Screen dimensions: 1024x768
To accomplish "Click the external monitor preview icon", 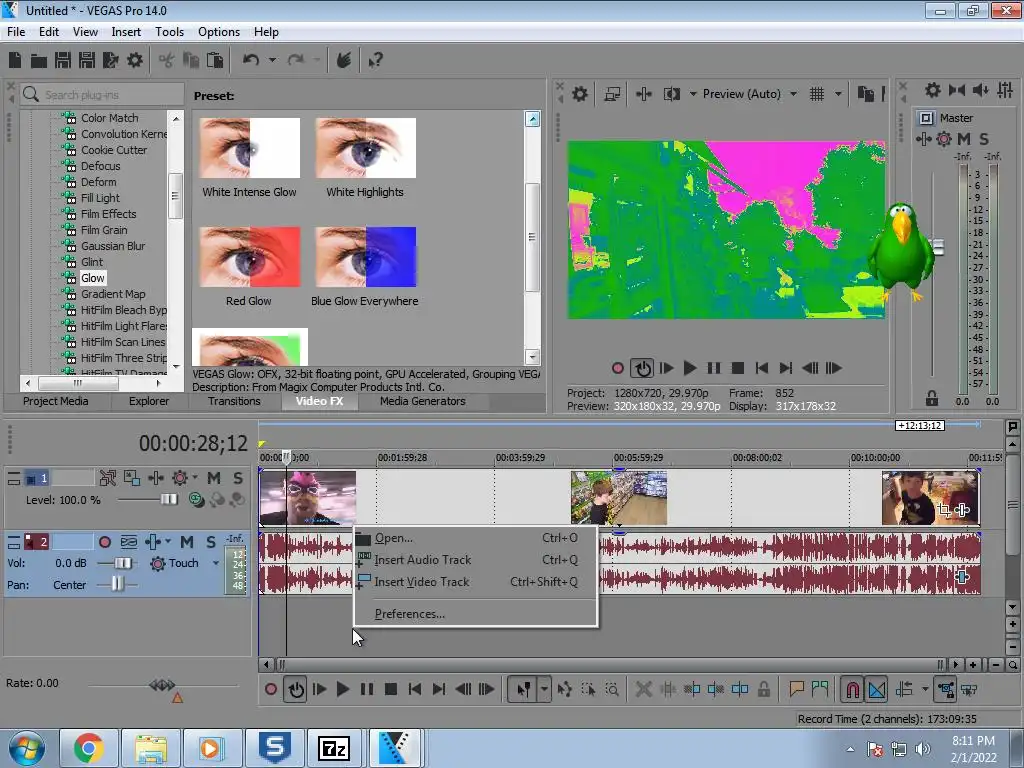I will tap(612, 94).
